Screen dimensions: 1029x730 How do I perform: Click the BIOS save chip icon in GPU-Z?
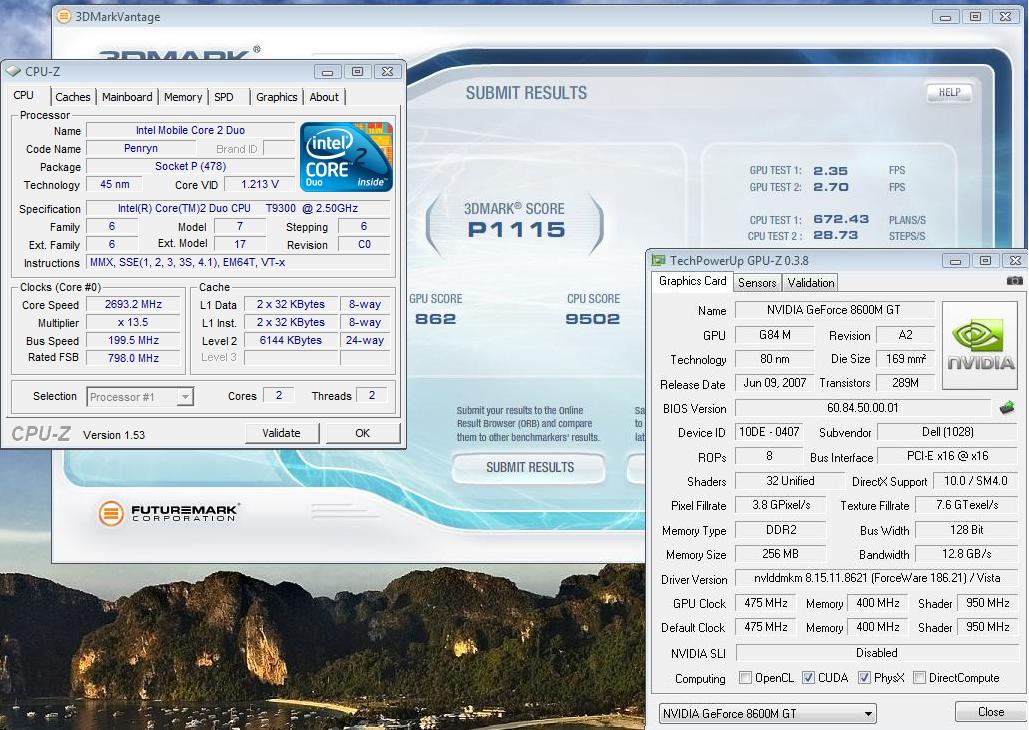coord(1007,408)
